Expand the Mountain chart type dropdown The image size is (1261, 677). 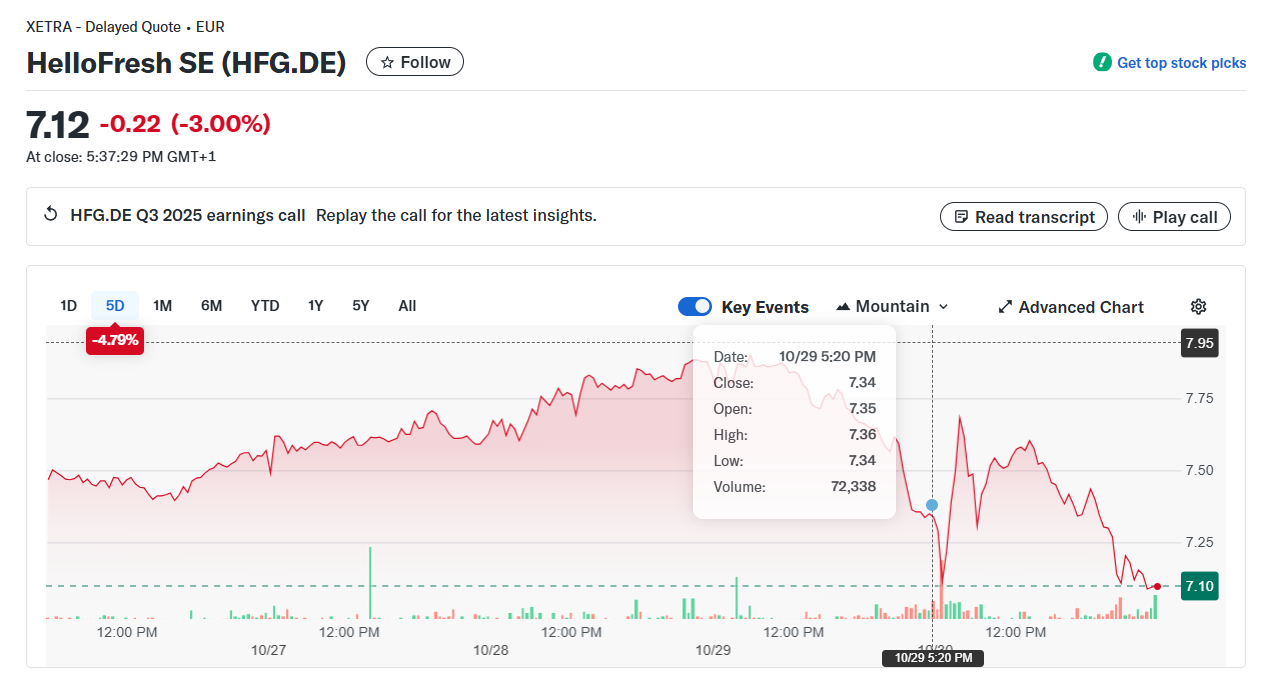pos(892,307)
